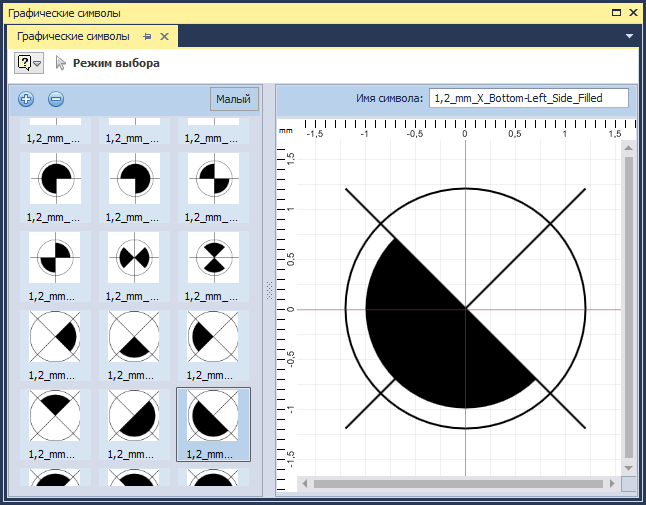Select the Графические символы tab
The width and height of the screenshot is (646, 505).
pos(73,36)
